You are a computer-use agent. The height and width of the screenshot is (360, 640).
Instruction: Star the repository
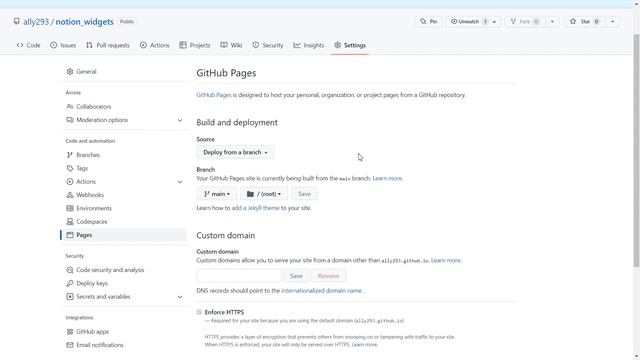[x=584, y=22]
